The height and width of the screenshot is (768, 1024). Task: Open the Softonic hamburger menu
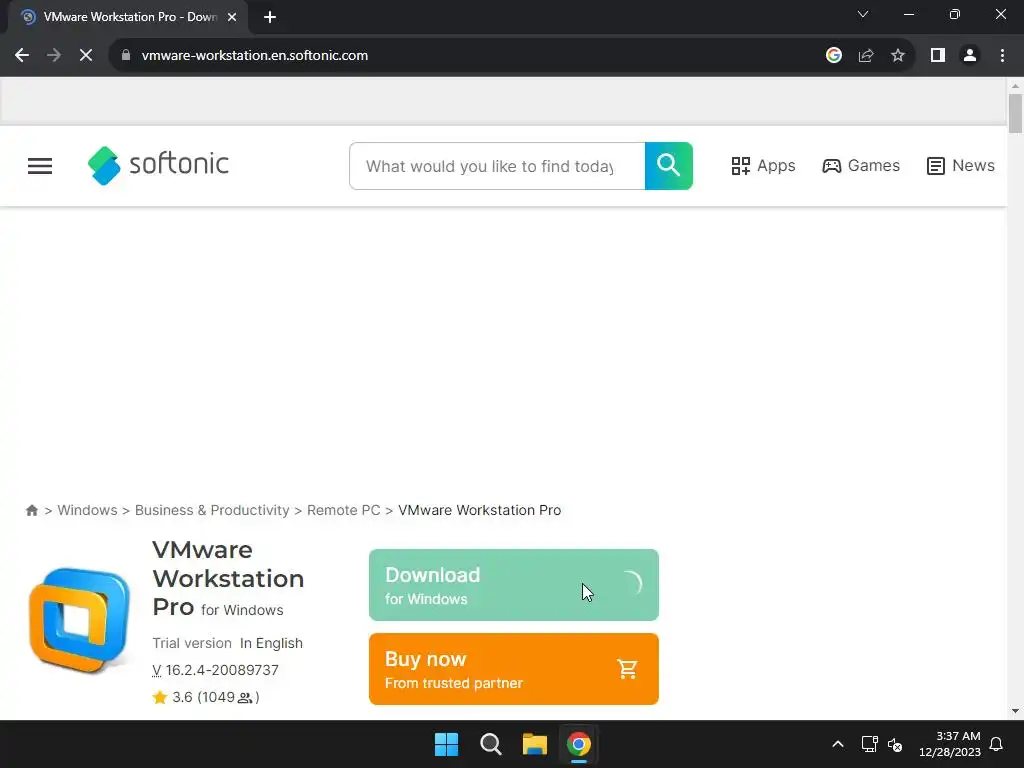tap(40, 166)
